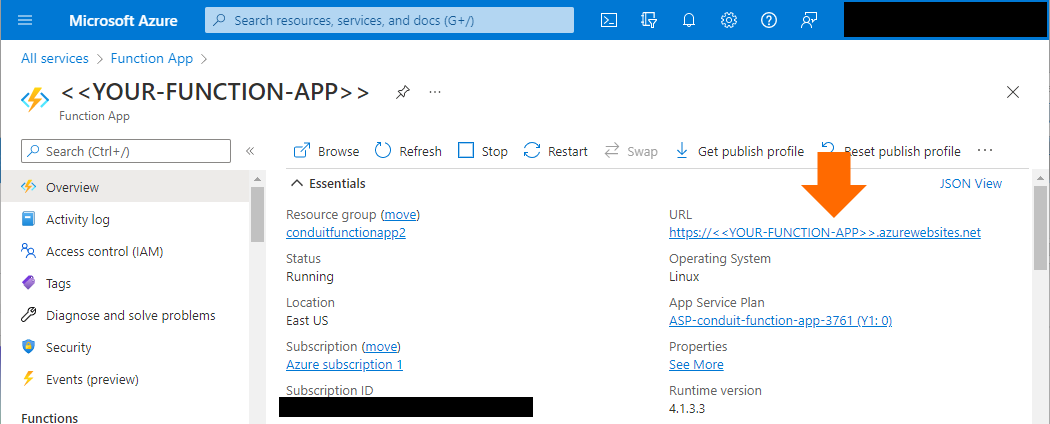This screenshot has width=1050, height=424.
Task: Open JSON View link
Action: (971, 184)
